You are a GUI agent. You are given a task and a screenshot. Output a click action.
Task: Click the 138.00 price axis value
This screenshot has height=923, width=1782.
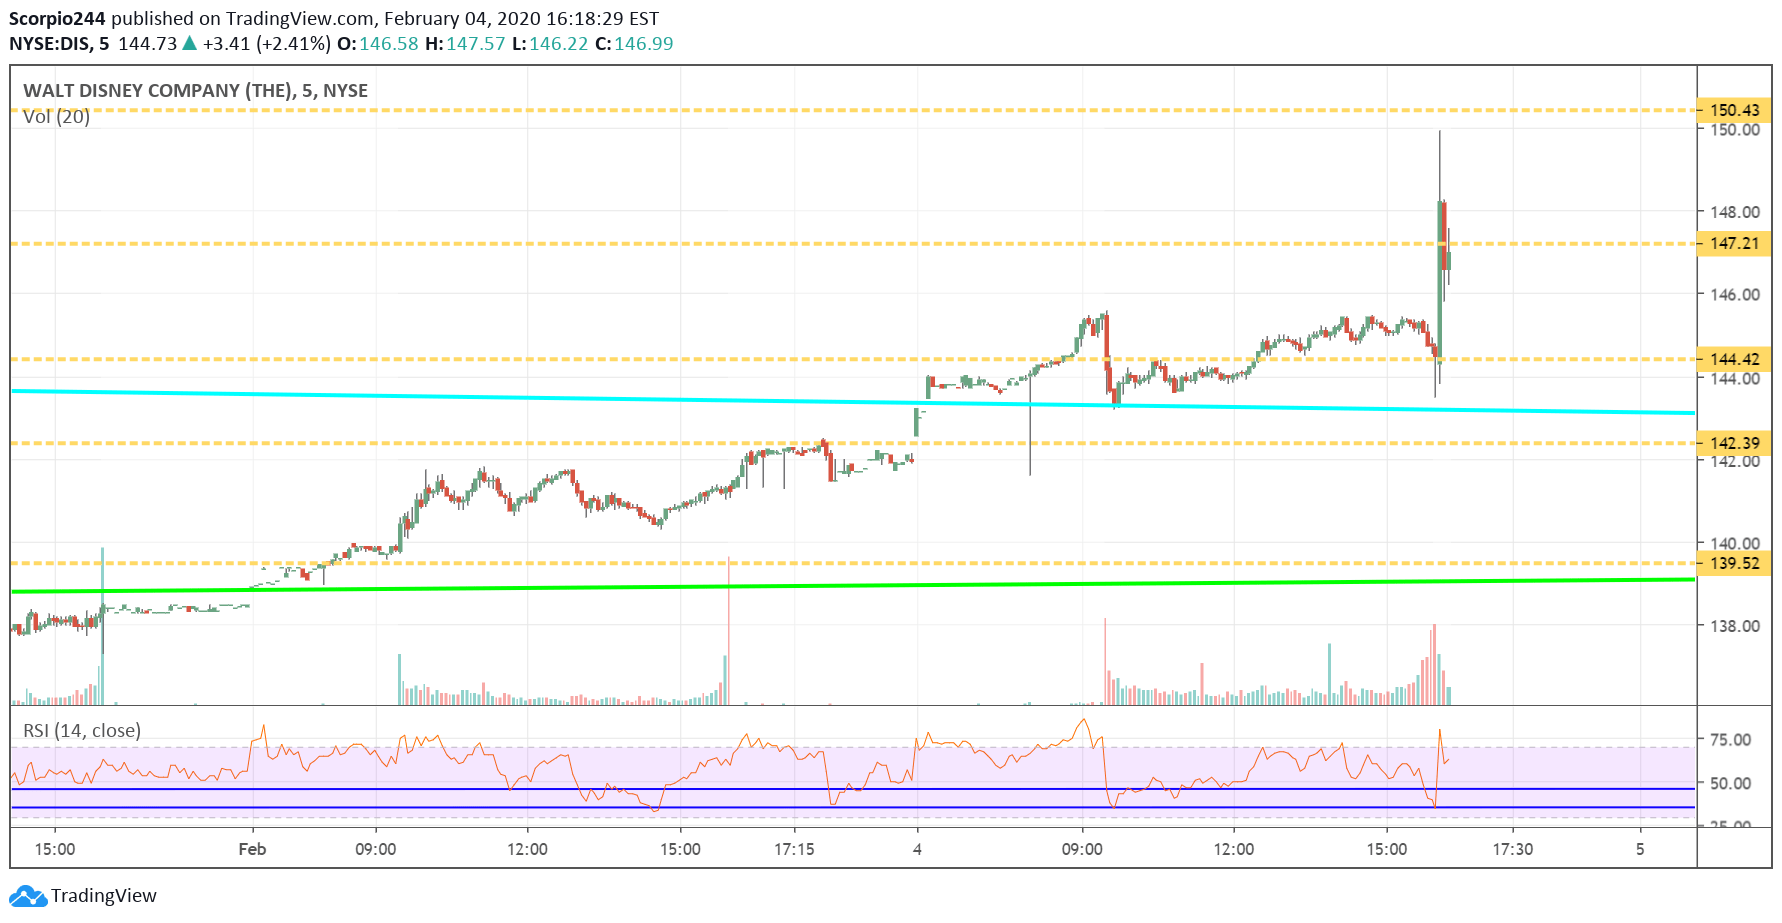tap(1735, 626)
